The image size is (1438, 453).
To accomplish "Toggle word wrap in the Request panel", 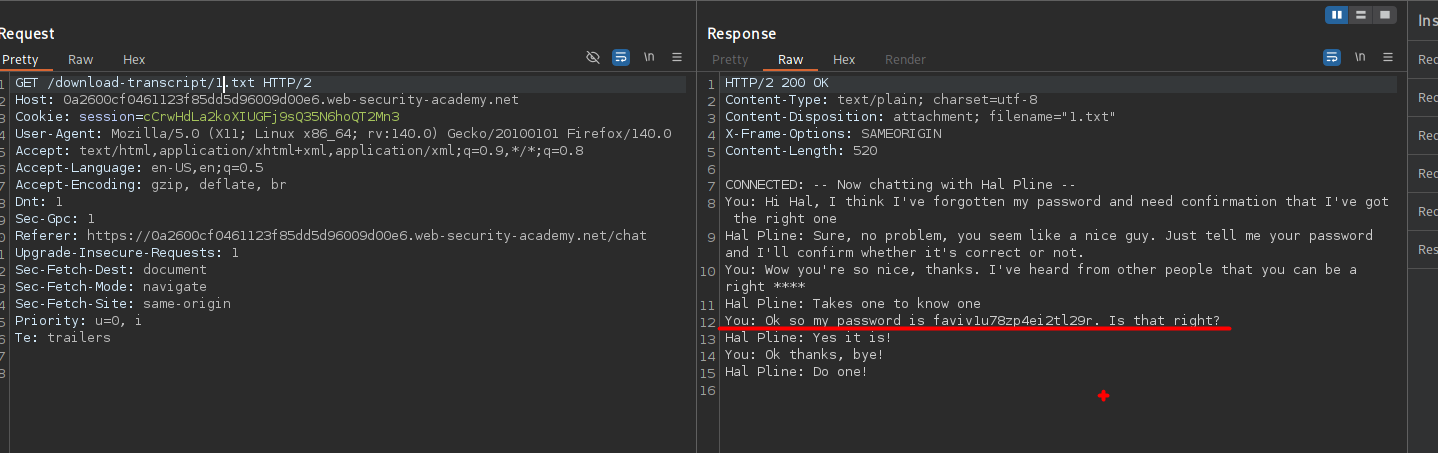I will [620, 58].
